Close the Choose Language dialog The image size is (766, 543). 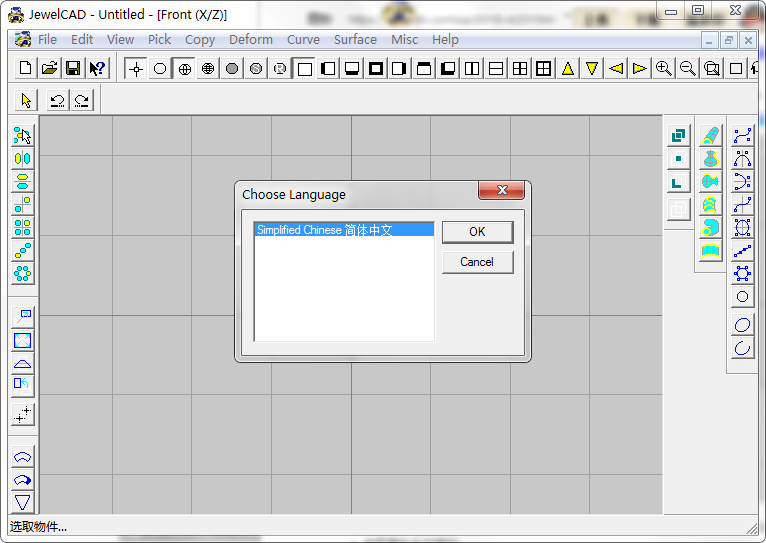click(501, 190)
